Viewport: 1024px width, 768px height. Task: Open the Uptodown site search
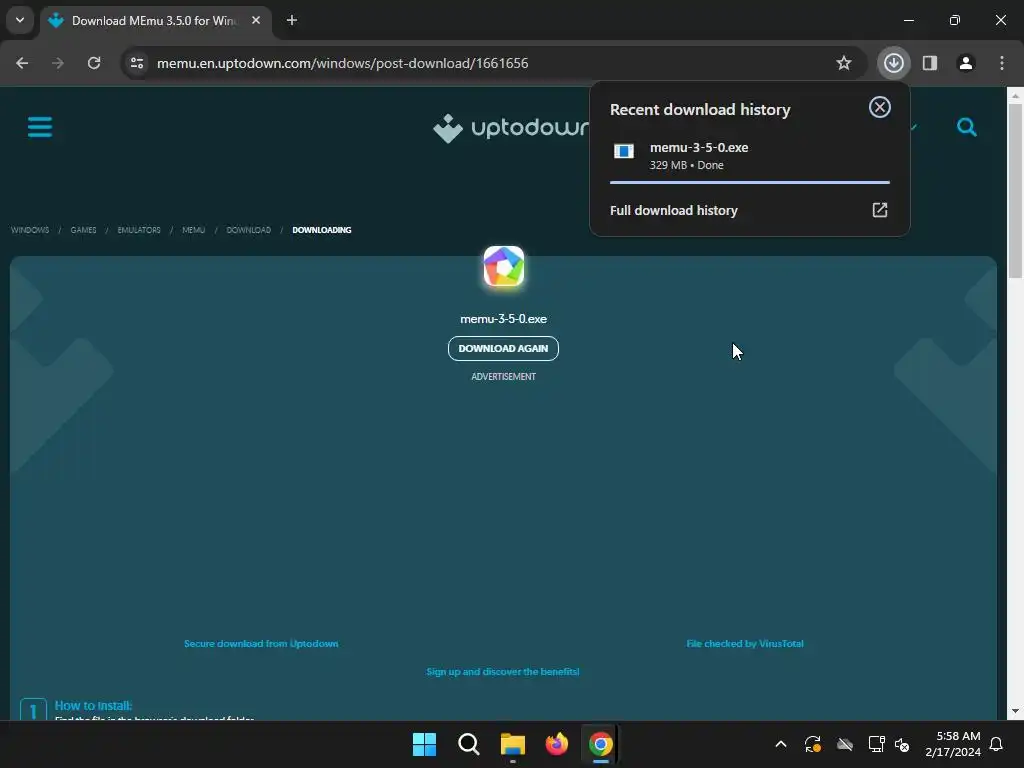967,127
